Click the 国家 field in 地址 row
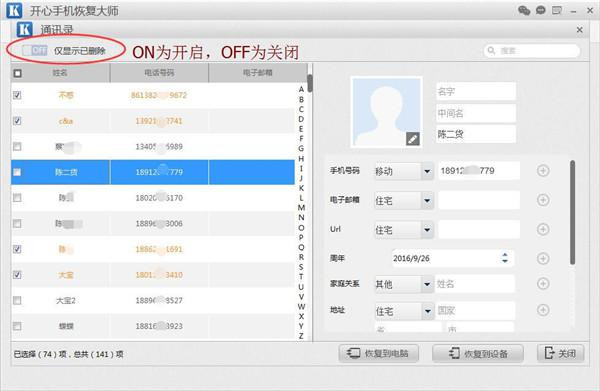Viewport: 600px width, 391px height. tap(475, 311)
